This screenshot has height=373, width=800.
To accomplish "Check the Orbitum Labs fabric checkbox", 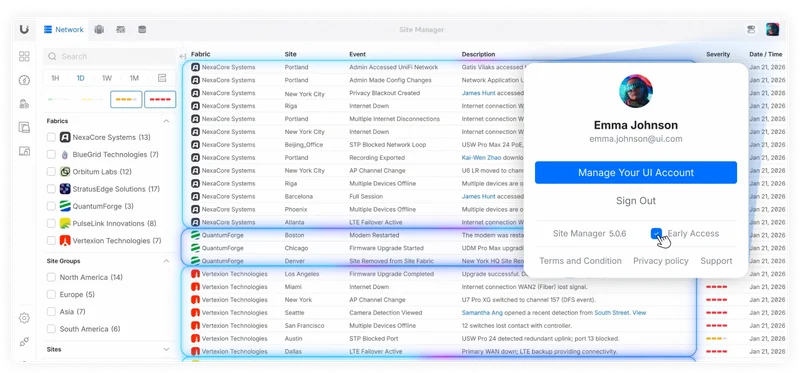I will (51, 171).
